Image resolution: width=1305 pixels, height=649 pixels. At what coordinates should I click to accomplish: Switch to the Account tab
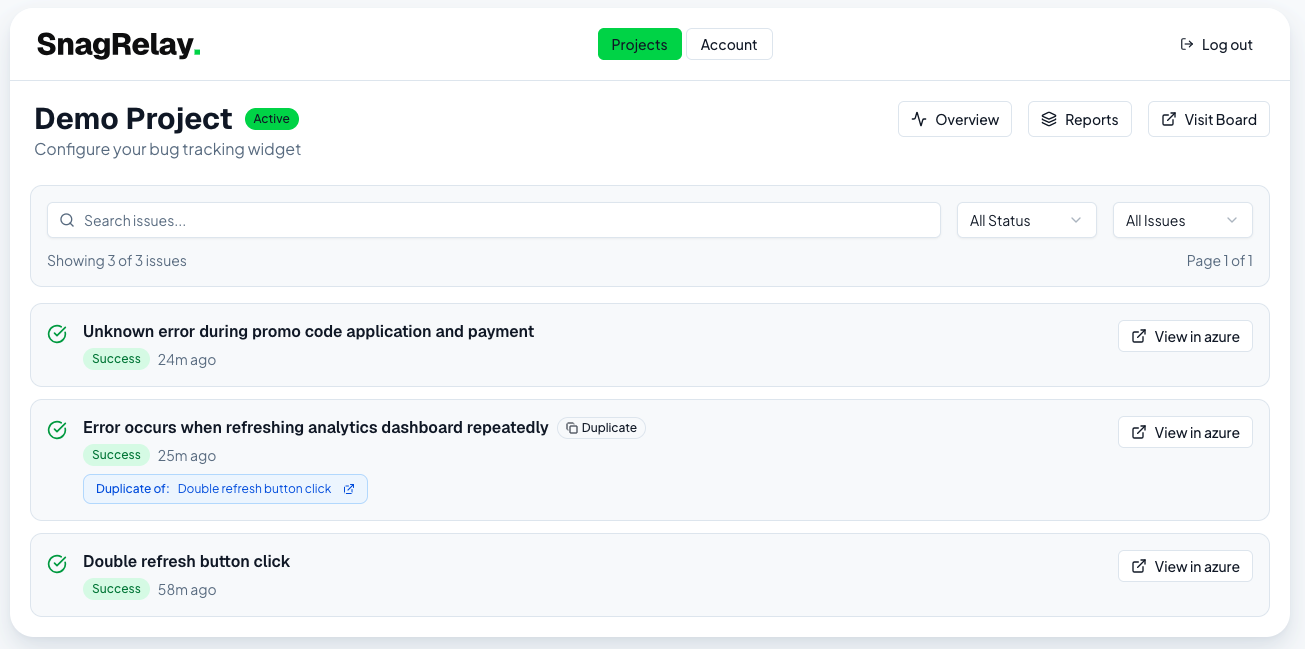pos(729,44)
